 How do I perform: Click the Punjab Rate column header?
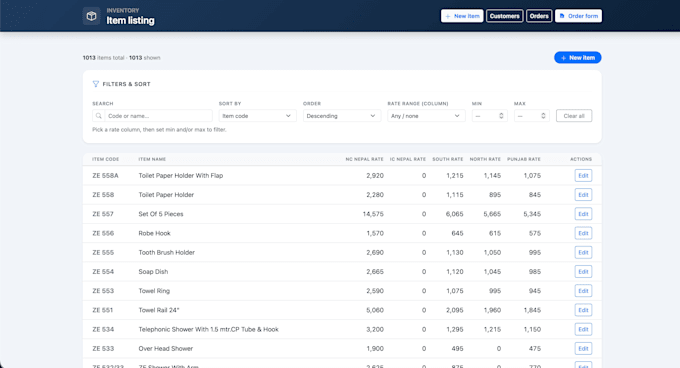[x=524, y=159]
